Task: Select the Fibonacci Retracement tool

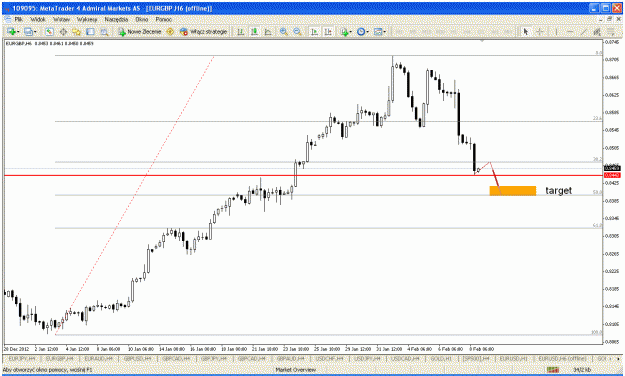Action: [611, 31]
